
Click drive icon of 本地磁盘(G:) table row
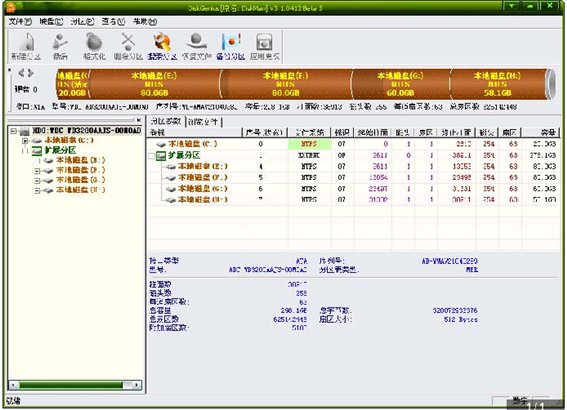[171, 189]
